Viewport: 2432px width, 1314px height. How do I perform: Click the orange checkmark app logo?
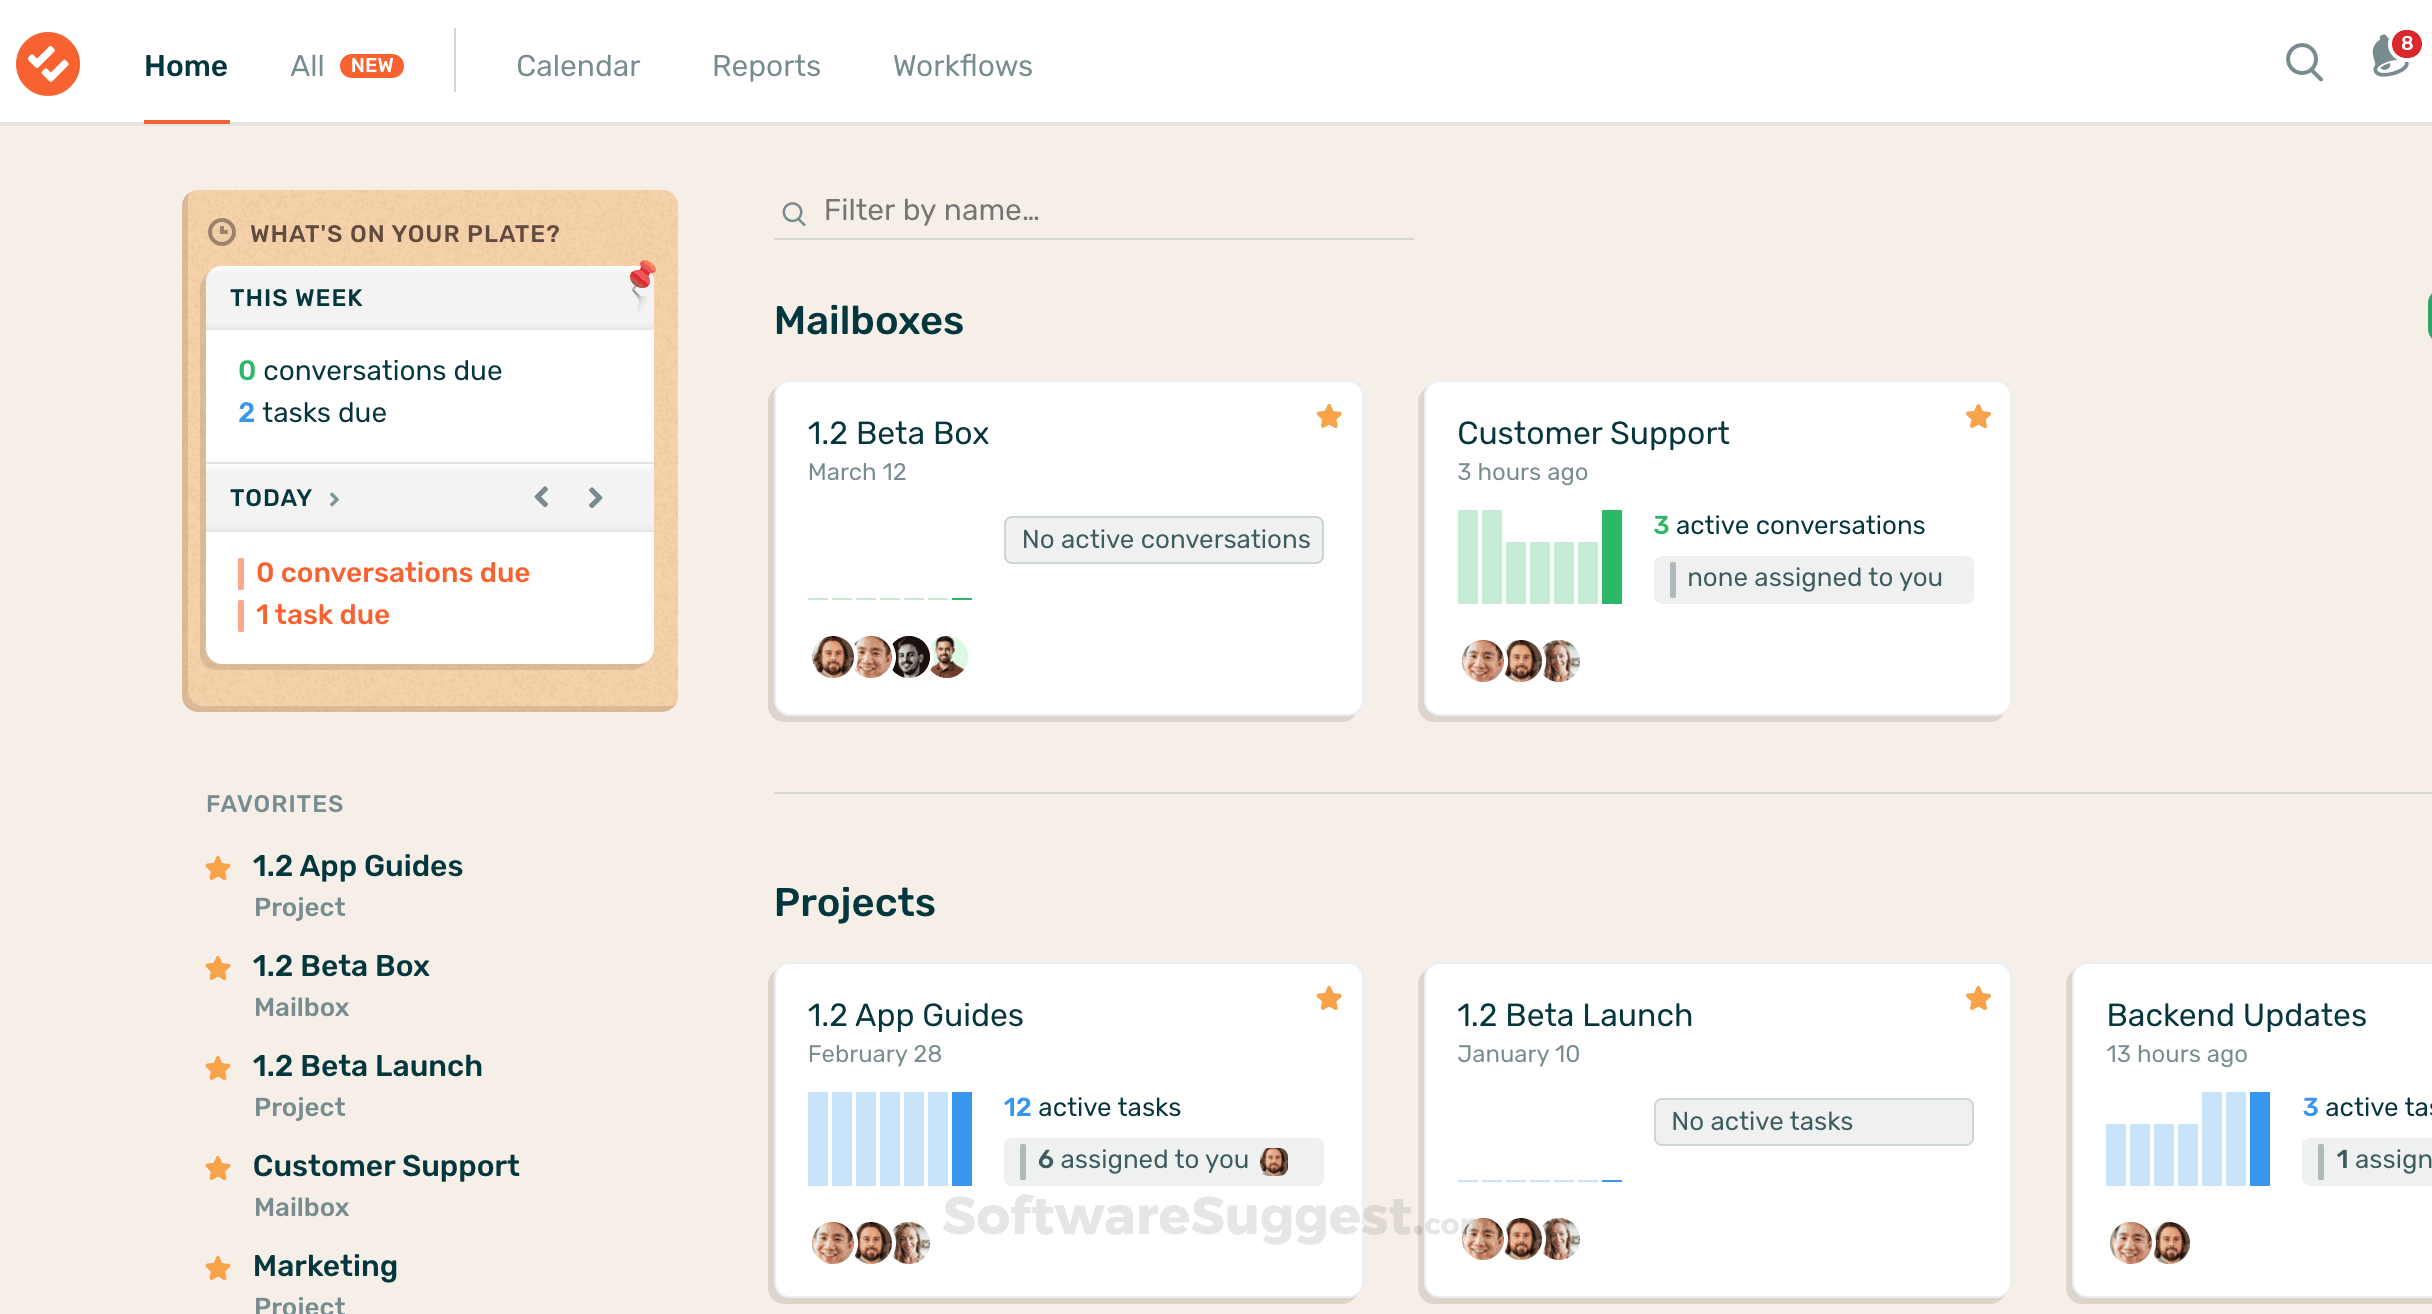click(48, 64)
